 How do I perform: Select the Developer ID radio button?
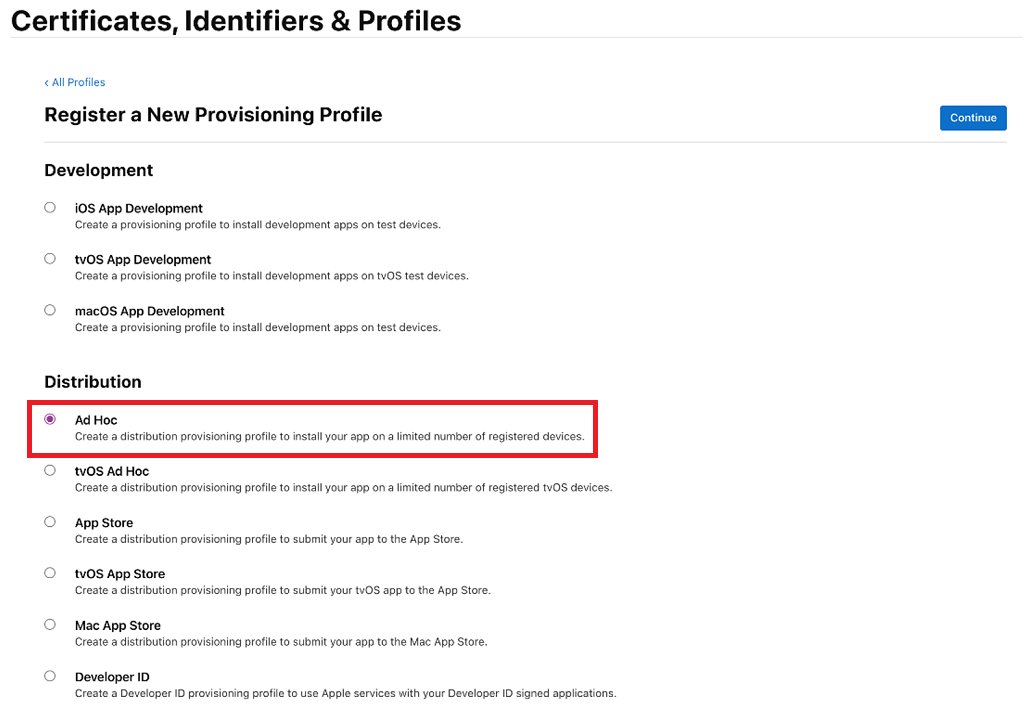[x=50, y=675]
